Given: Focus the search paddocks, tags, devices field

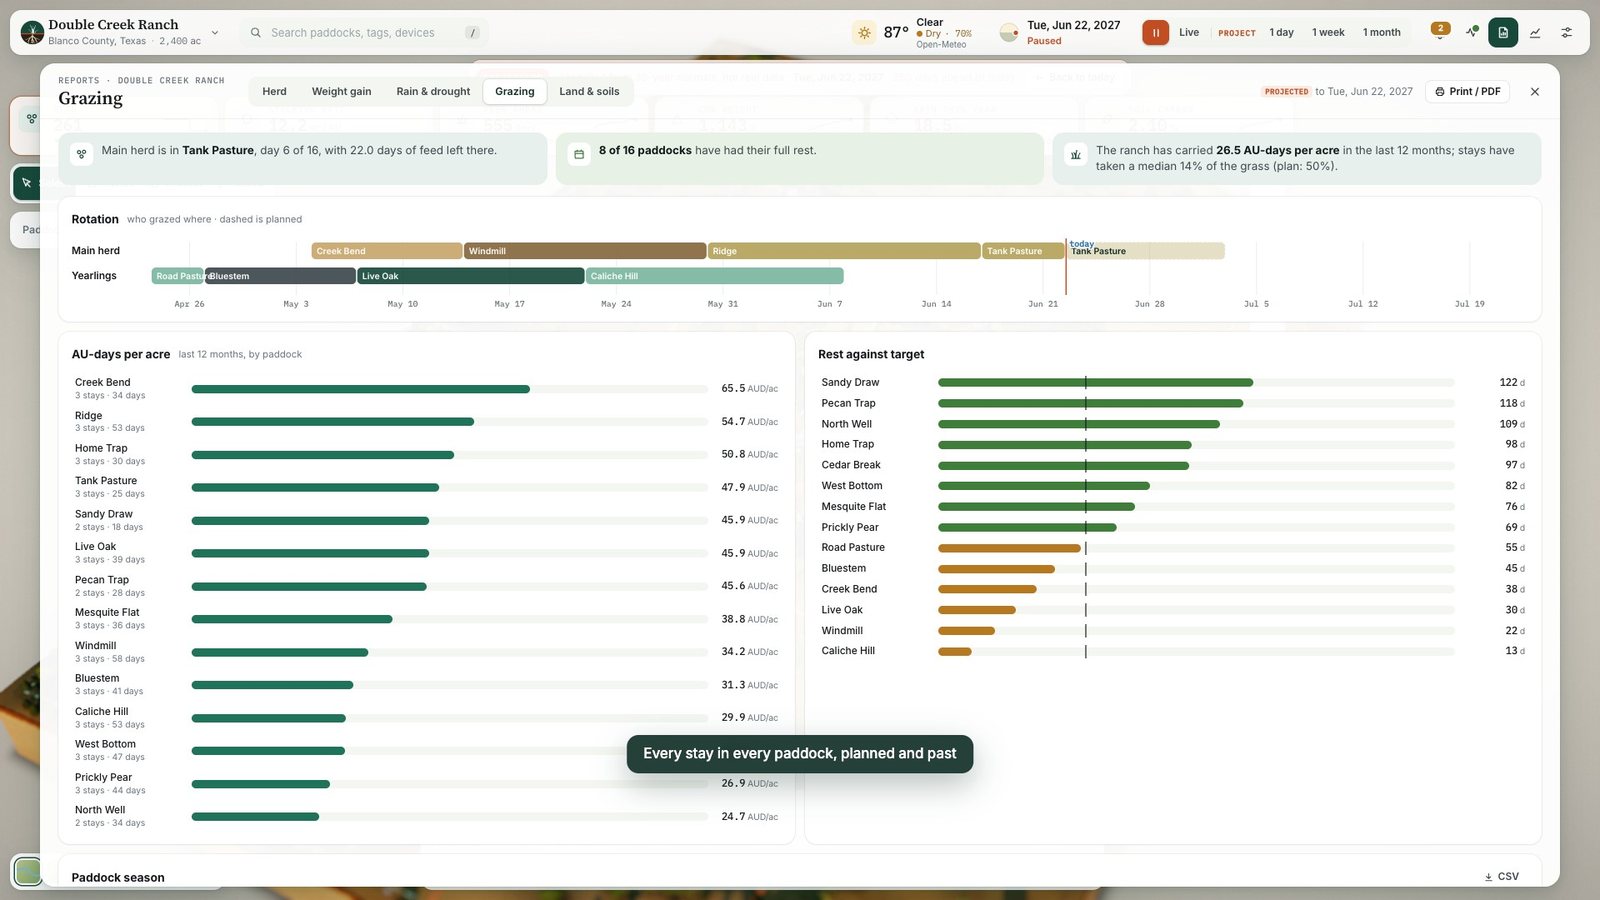Looking at the screenshot, I should pos(364,33).
